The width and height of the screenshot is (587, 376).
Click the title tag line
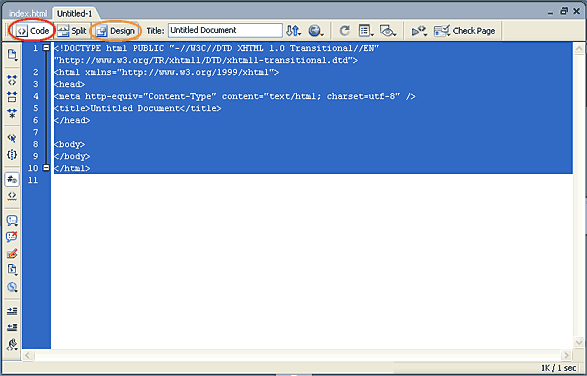click(137, 108)
